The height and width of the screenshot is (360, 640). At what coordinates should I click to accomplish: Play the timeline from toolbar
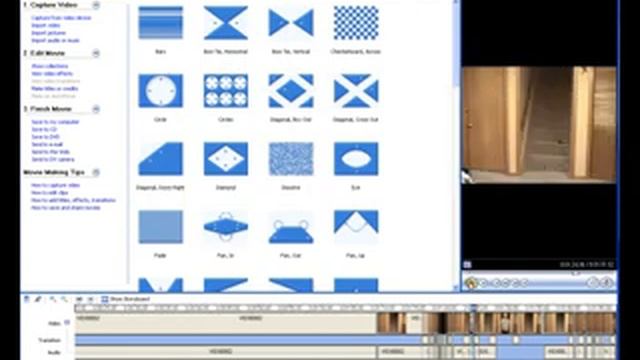pos(91,299)
